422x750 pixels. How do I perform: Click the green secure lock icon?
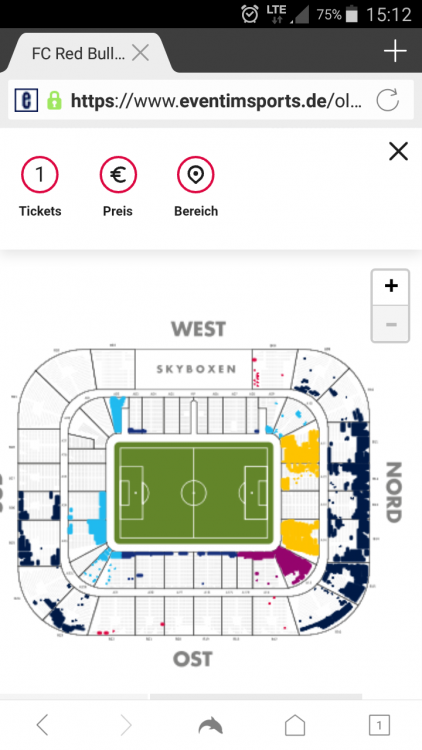tap(54, 100)
